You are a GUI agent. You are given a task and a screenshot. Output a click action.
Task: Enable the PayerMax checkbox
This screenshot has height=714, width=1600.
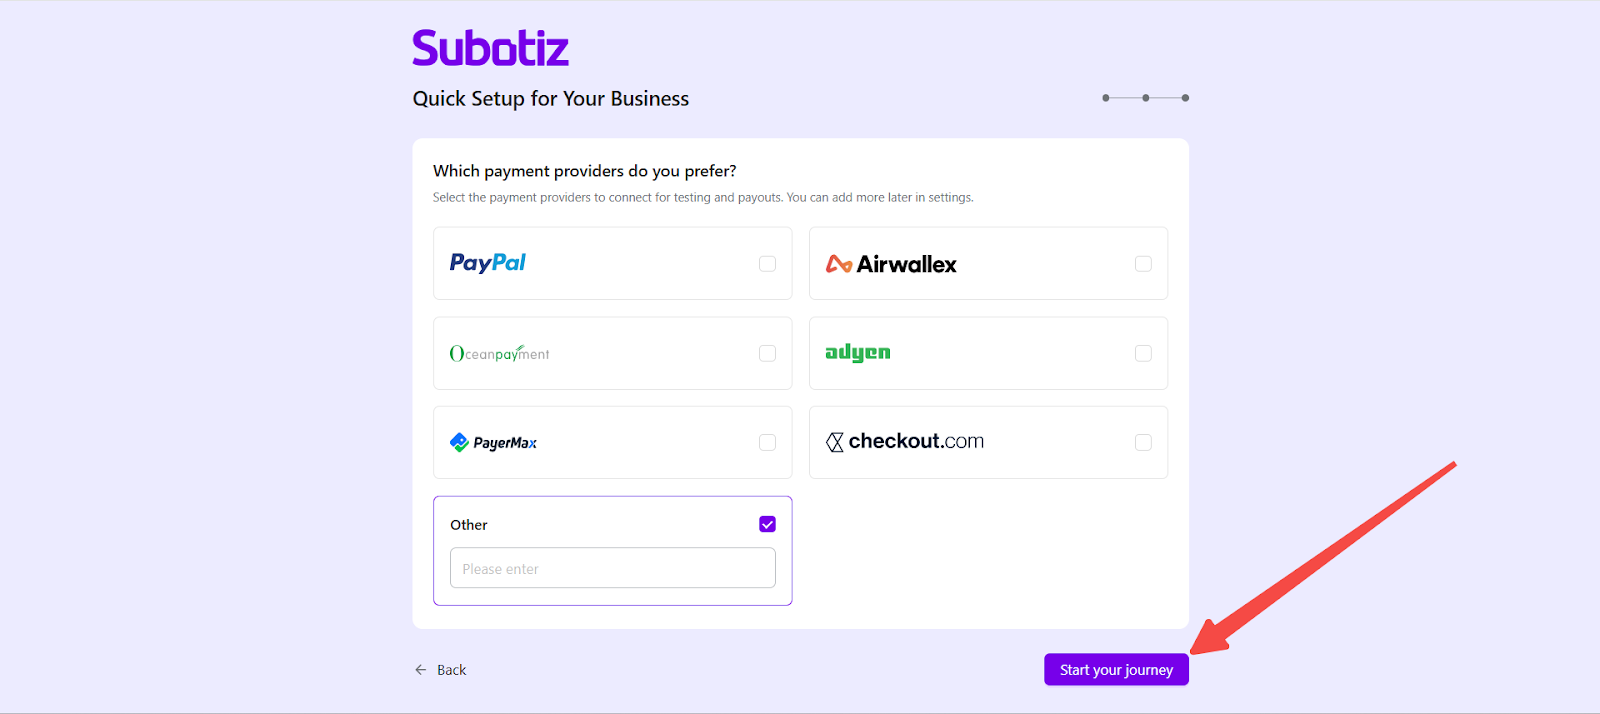point(767,442)
